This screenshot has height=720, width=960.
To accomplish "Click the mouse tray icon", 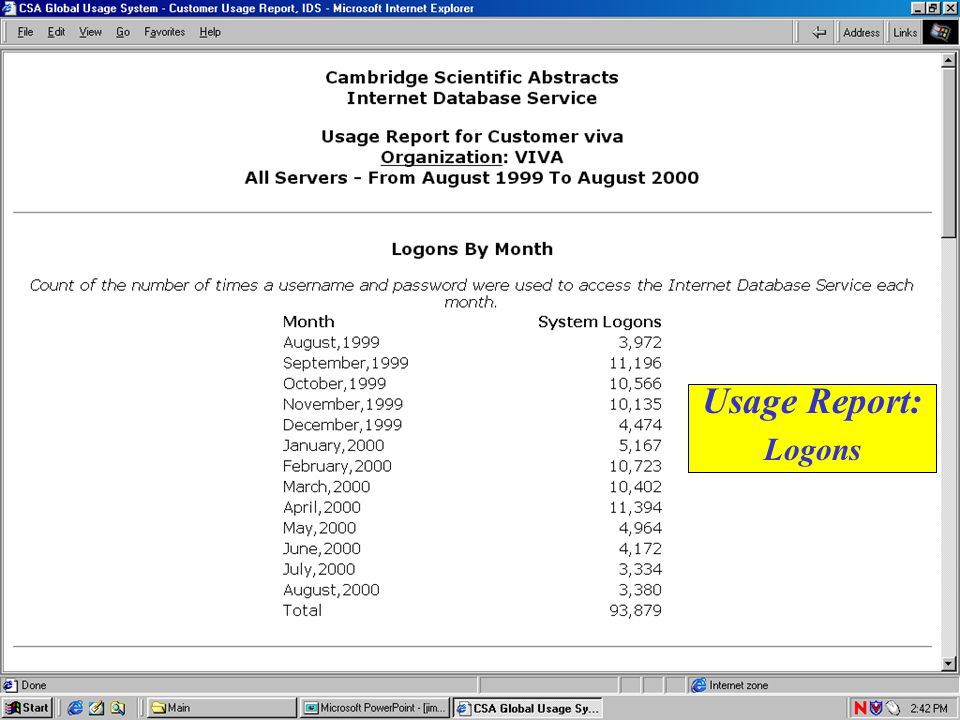I will click(x=892, y=708).
